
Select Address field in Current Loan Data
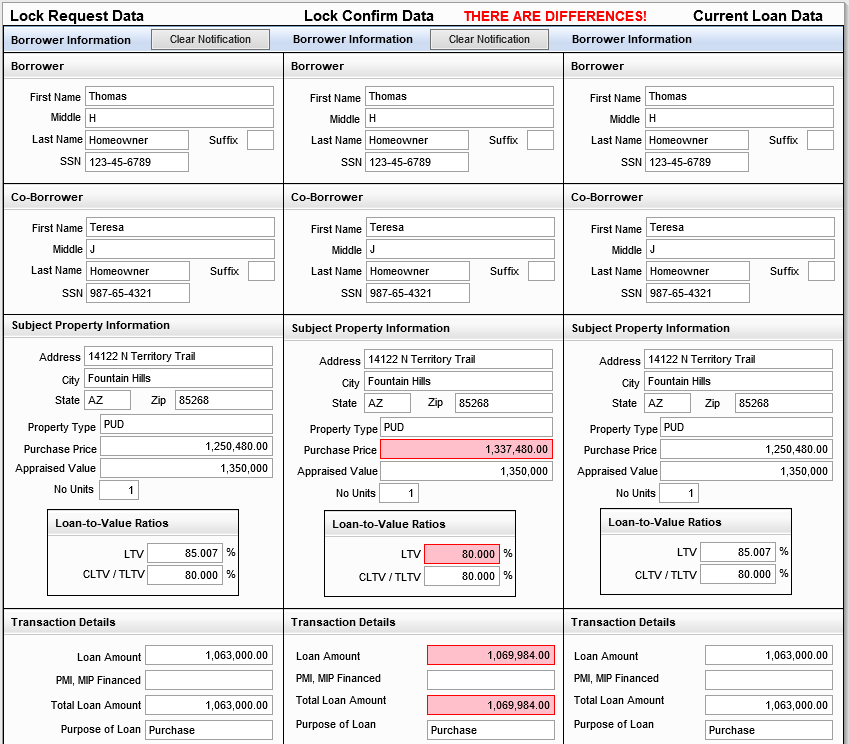739,359
